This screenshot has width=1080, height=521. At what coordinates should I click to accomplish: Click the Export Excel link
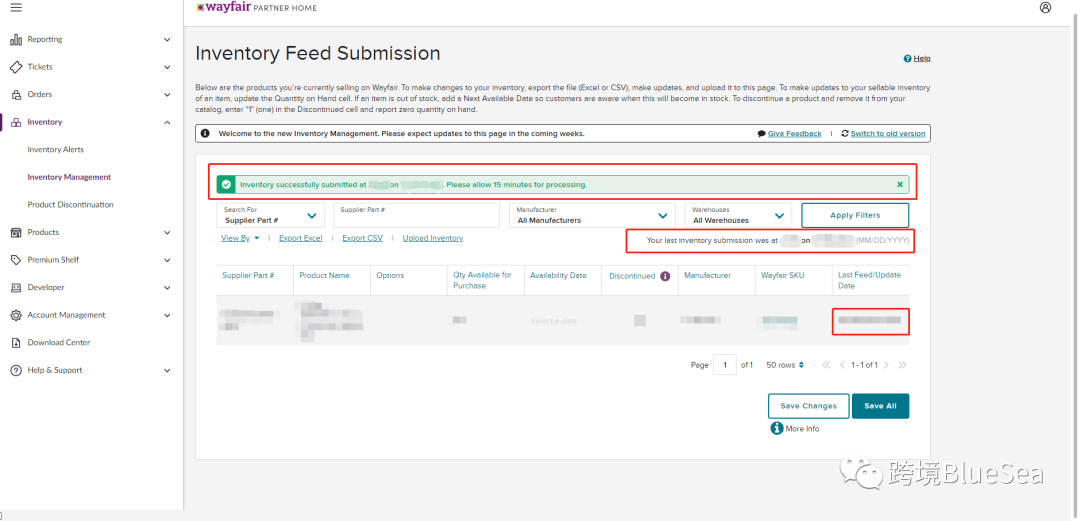(300, 238)
